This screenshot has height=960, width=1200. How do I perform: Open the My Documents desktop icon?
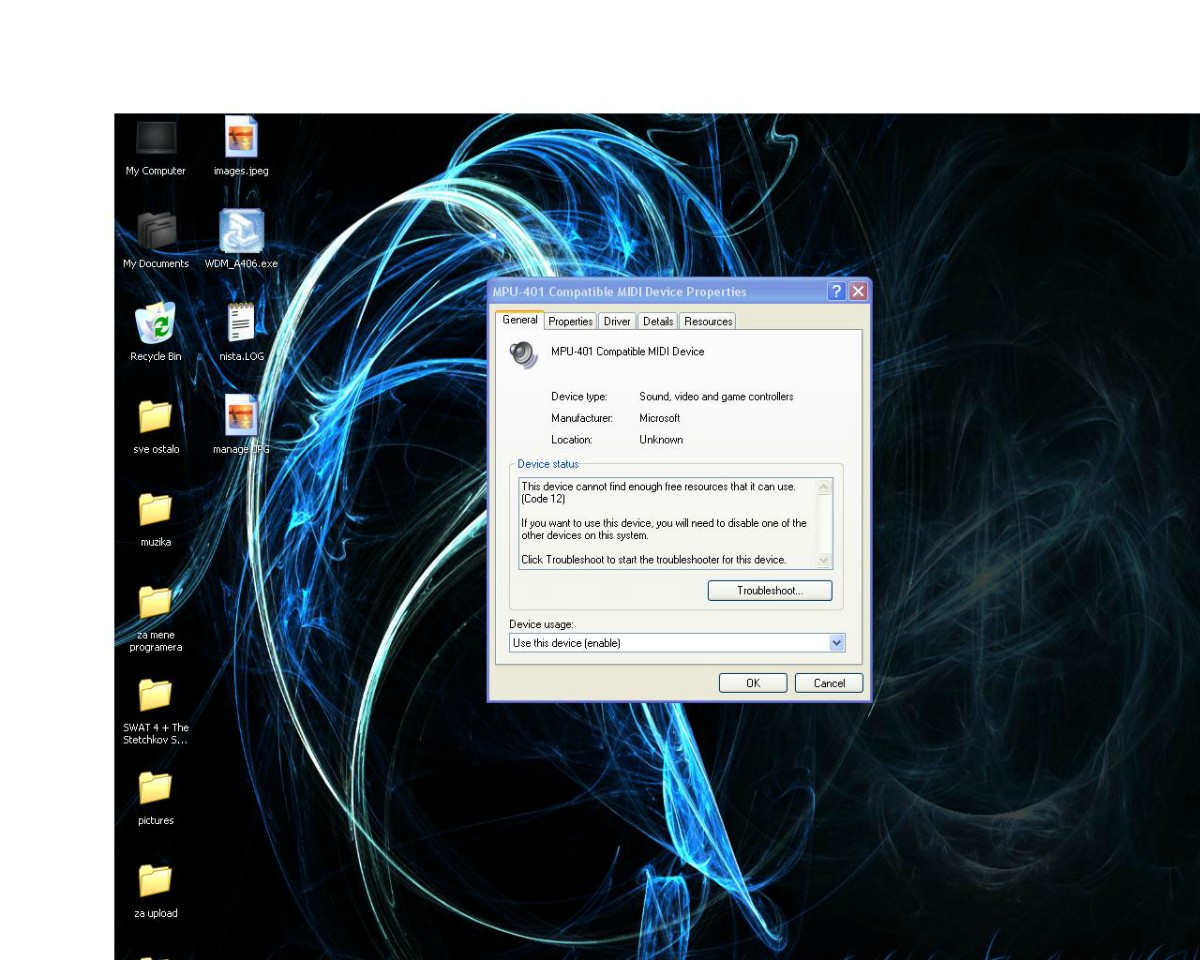(156, 233)
